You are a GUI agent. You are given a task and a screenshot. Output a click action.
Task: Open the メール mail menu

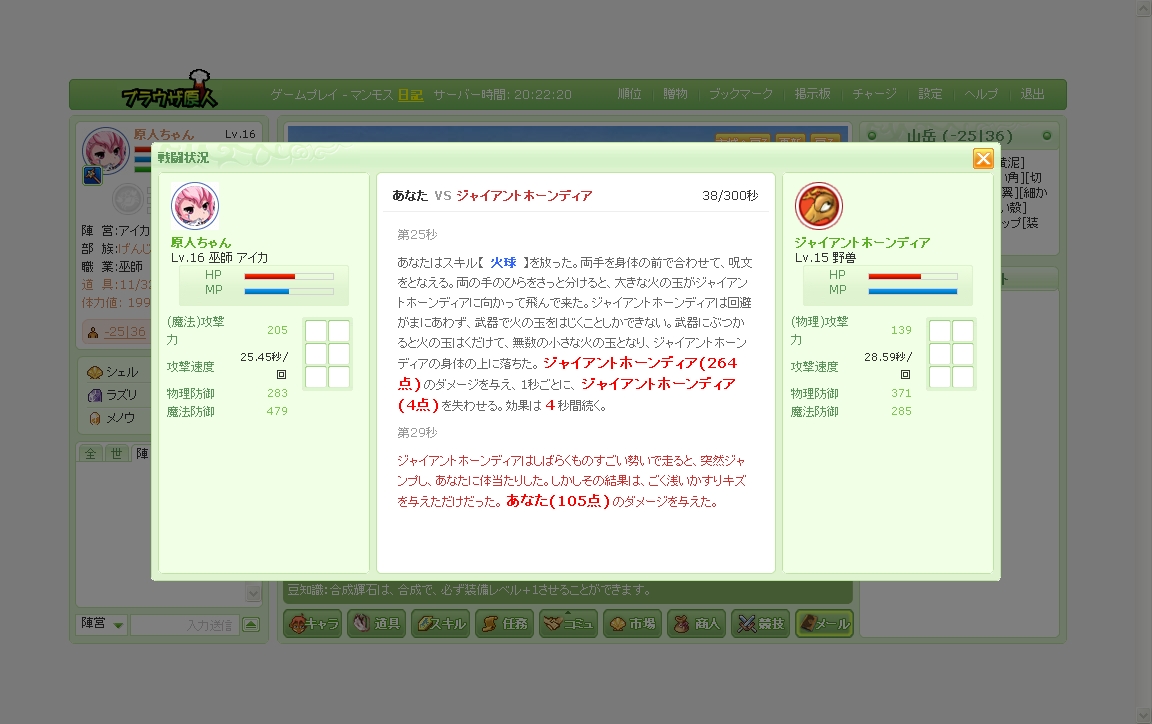click(x=824, y=623)
